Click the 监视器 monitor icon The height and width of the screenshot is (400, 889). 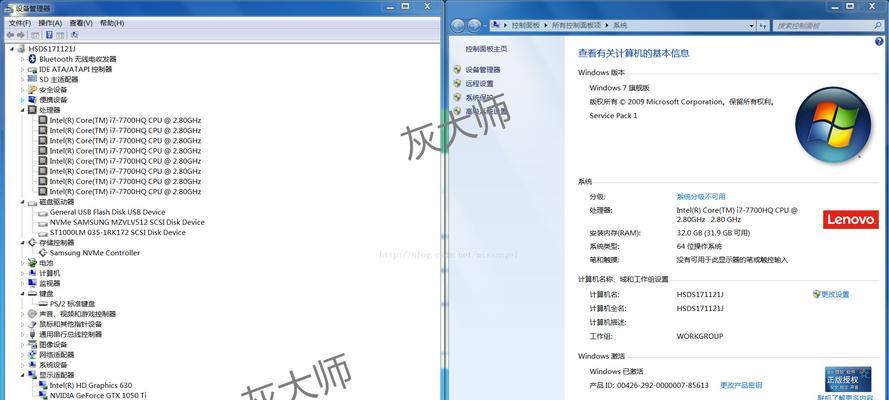coord(32,283)
